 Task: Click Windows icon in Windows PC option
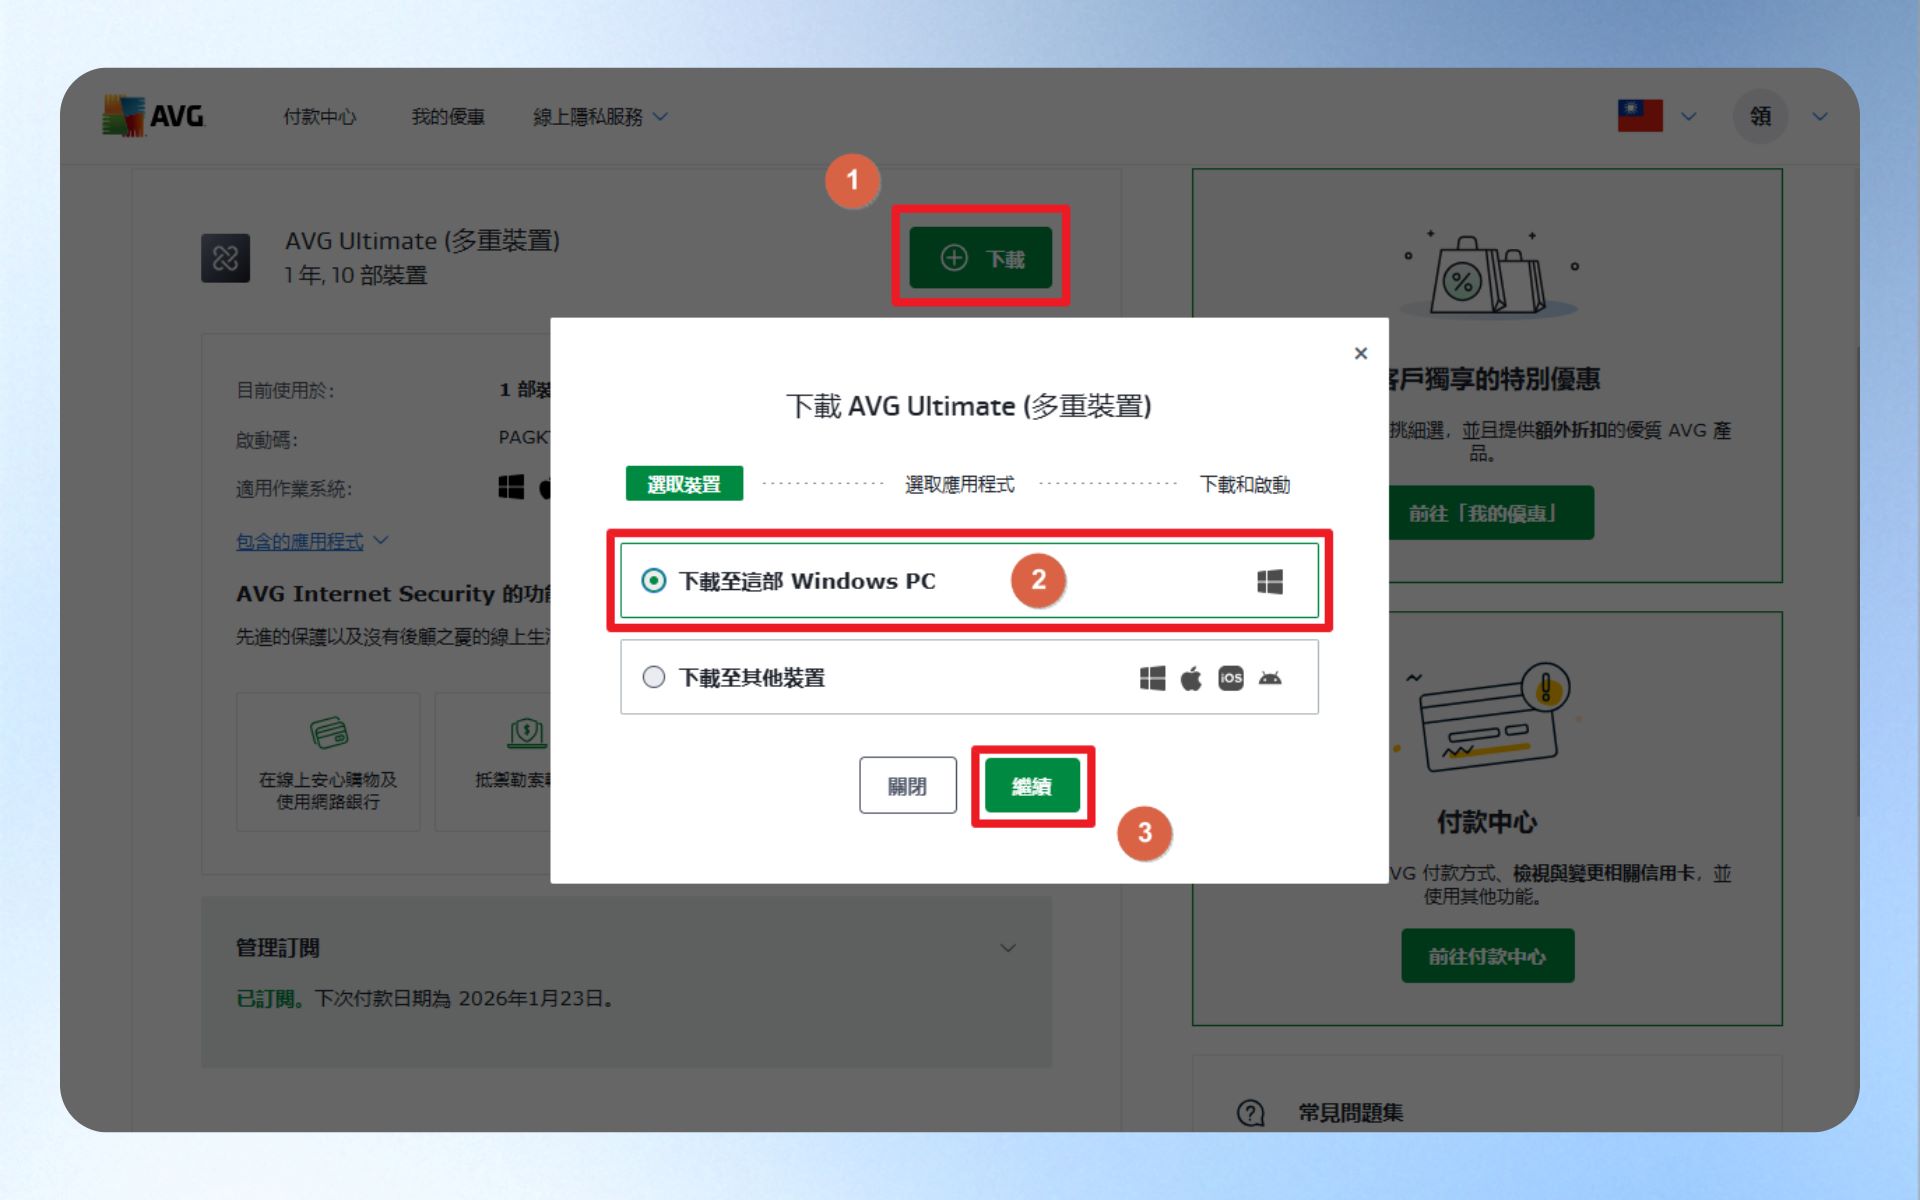pos(1270,581)
